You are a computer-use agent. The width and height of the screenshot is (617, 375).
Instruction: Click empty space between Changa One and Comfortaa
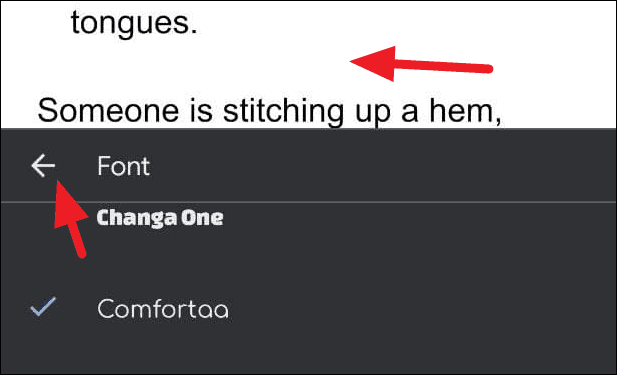point(308,264)
